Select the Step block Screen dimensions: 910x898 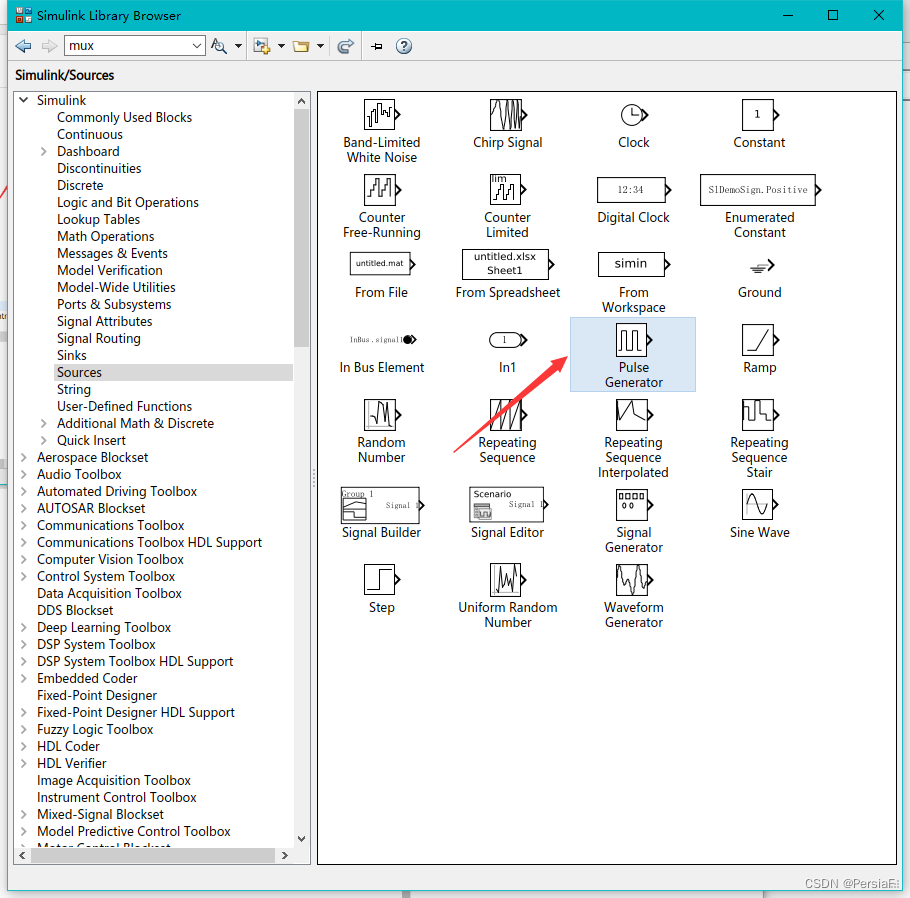381,588
